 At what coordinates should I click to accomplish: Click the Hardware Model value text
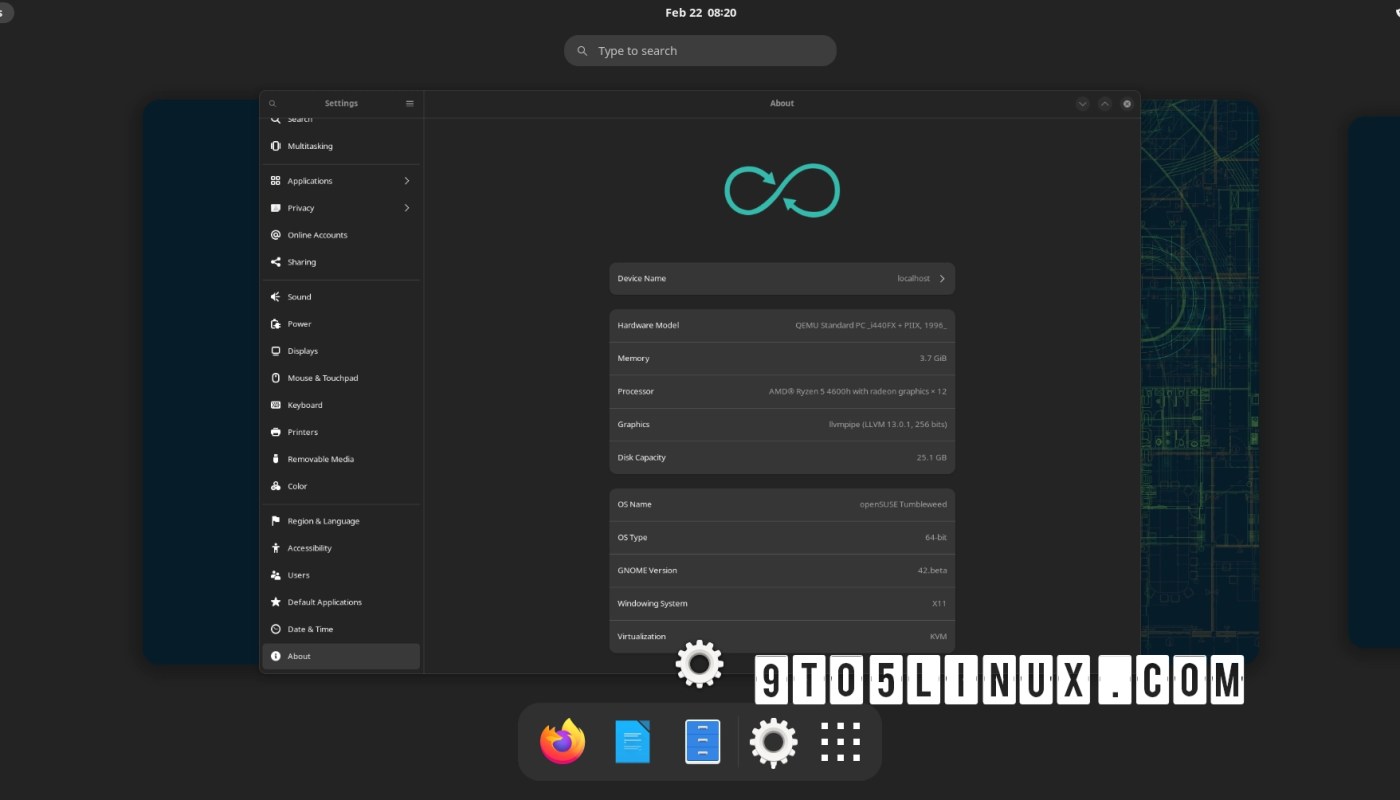click(x=871, y=326)
